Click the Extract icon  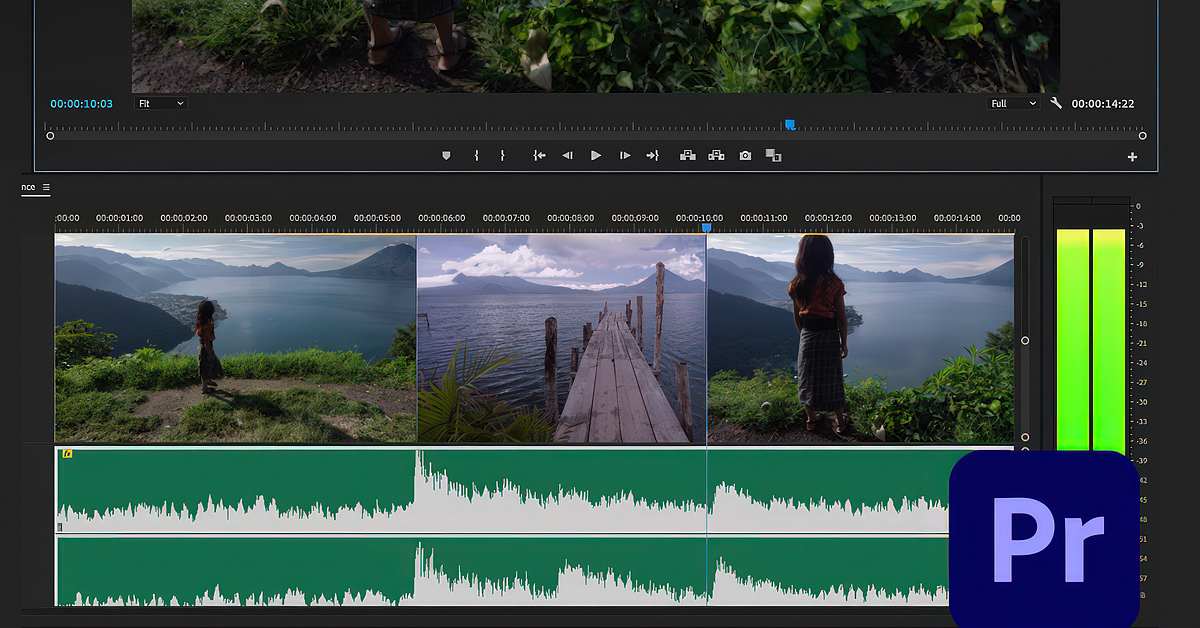pyautogui.click(x=716, y=155)
